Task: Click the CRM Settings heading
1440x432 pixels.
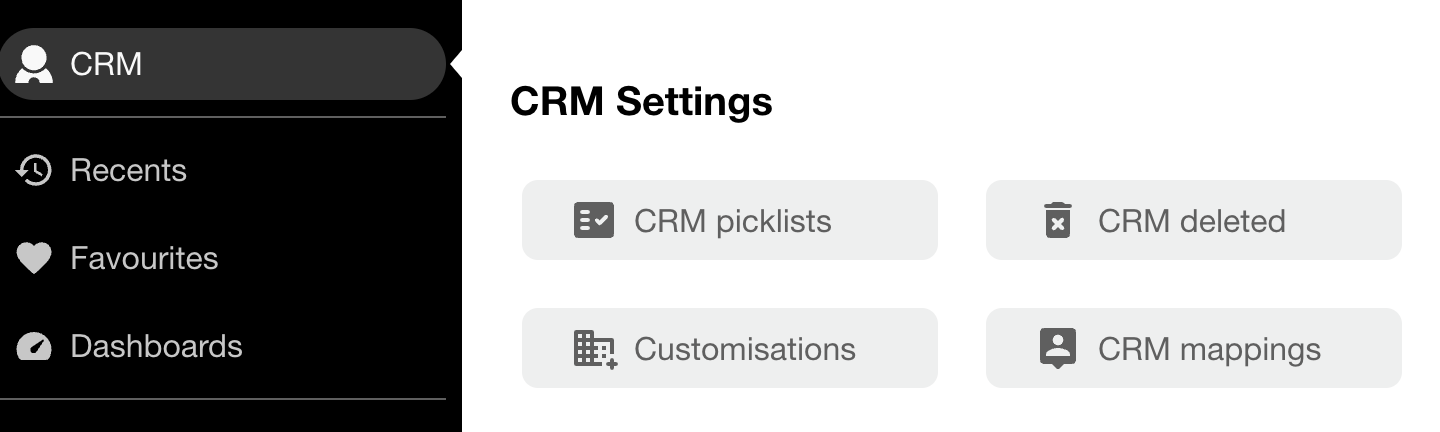Action: click(x=641, y=101)
